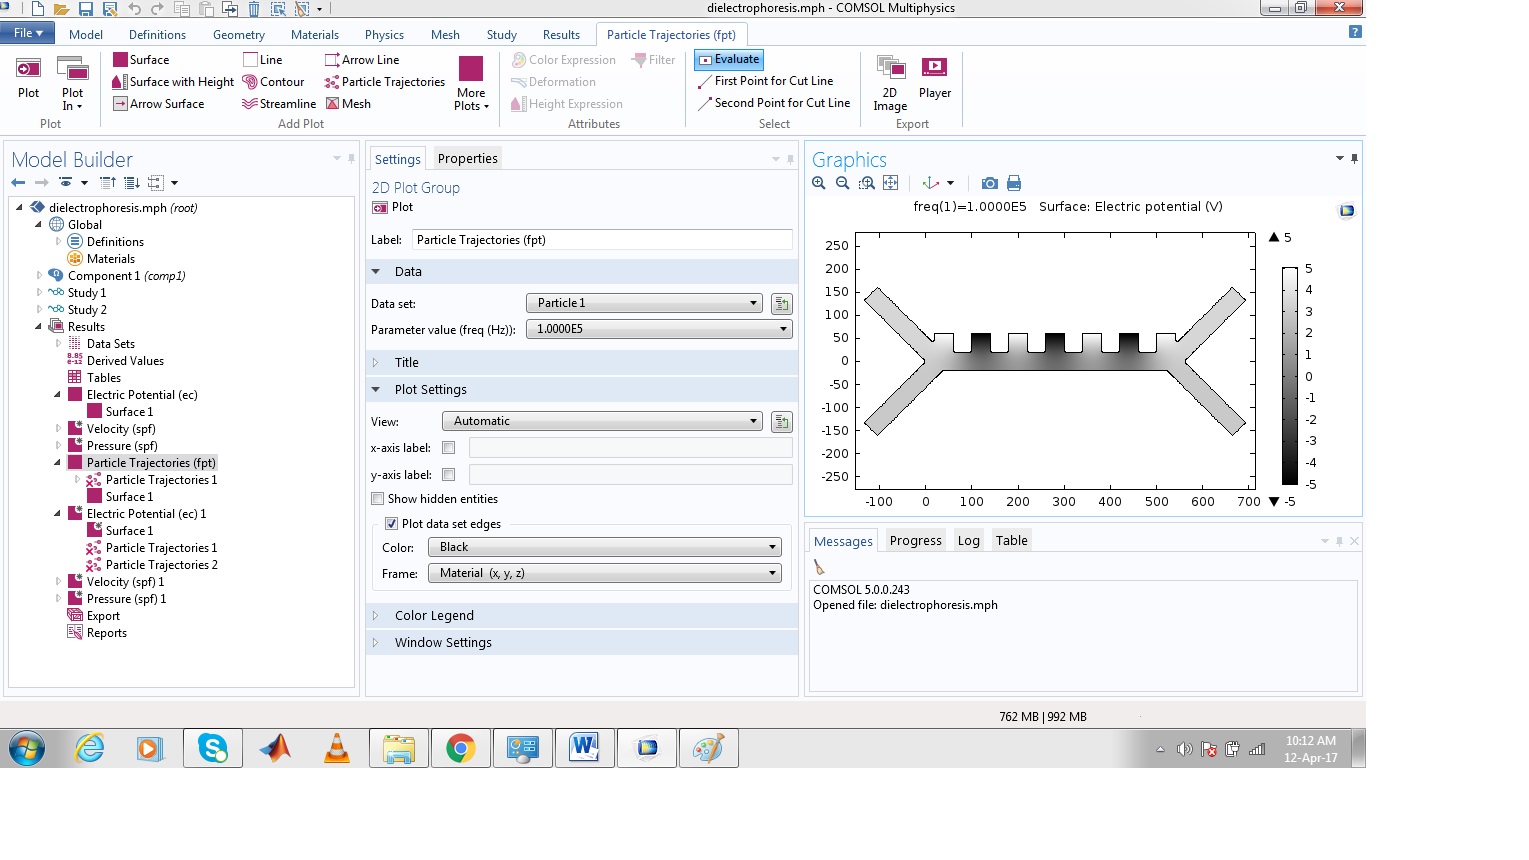1529x860 pixels.
Task: Click the Evaluate button
Action: [x=729, y=60]
